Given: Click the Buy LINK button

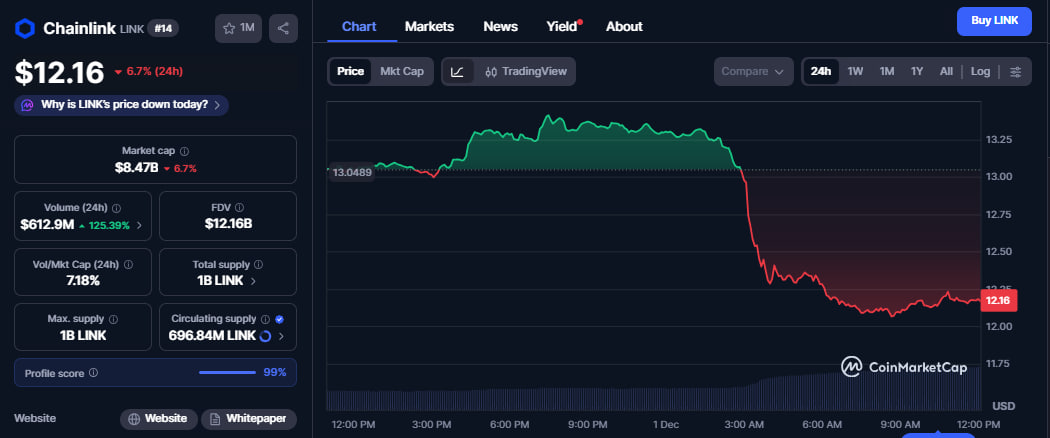Looking at the screenshot, I should [x=994, y=21].
